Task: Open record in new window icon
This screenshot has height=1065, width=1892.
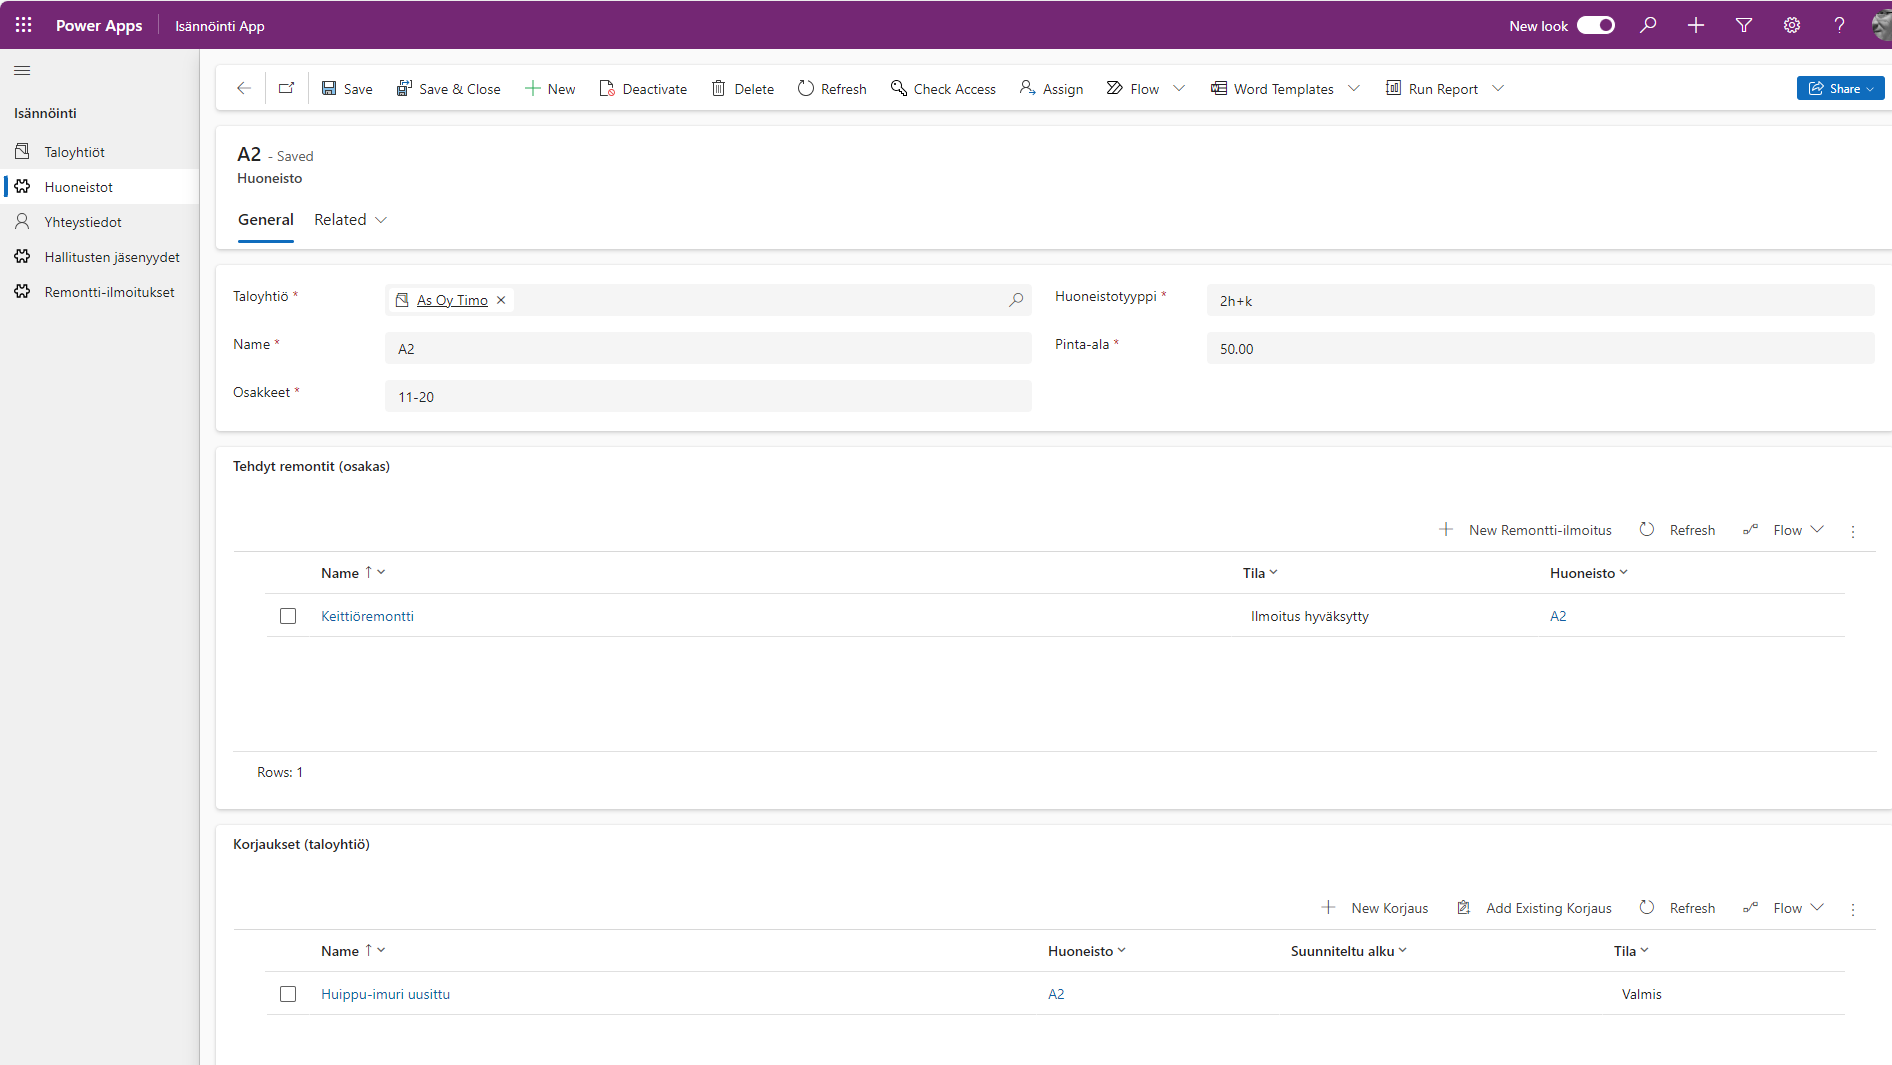Action: point(286,88)
